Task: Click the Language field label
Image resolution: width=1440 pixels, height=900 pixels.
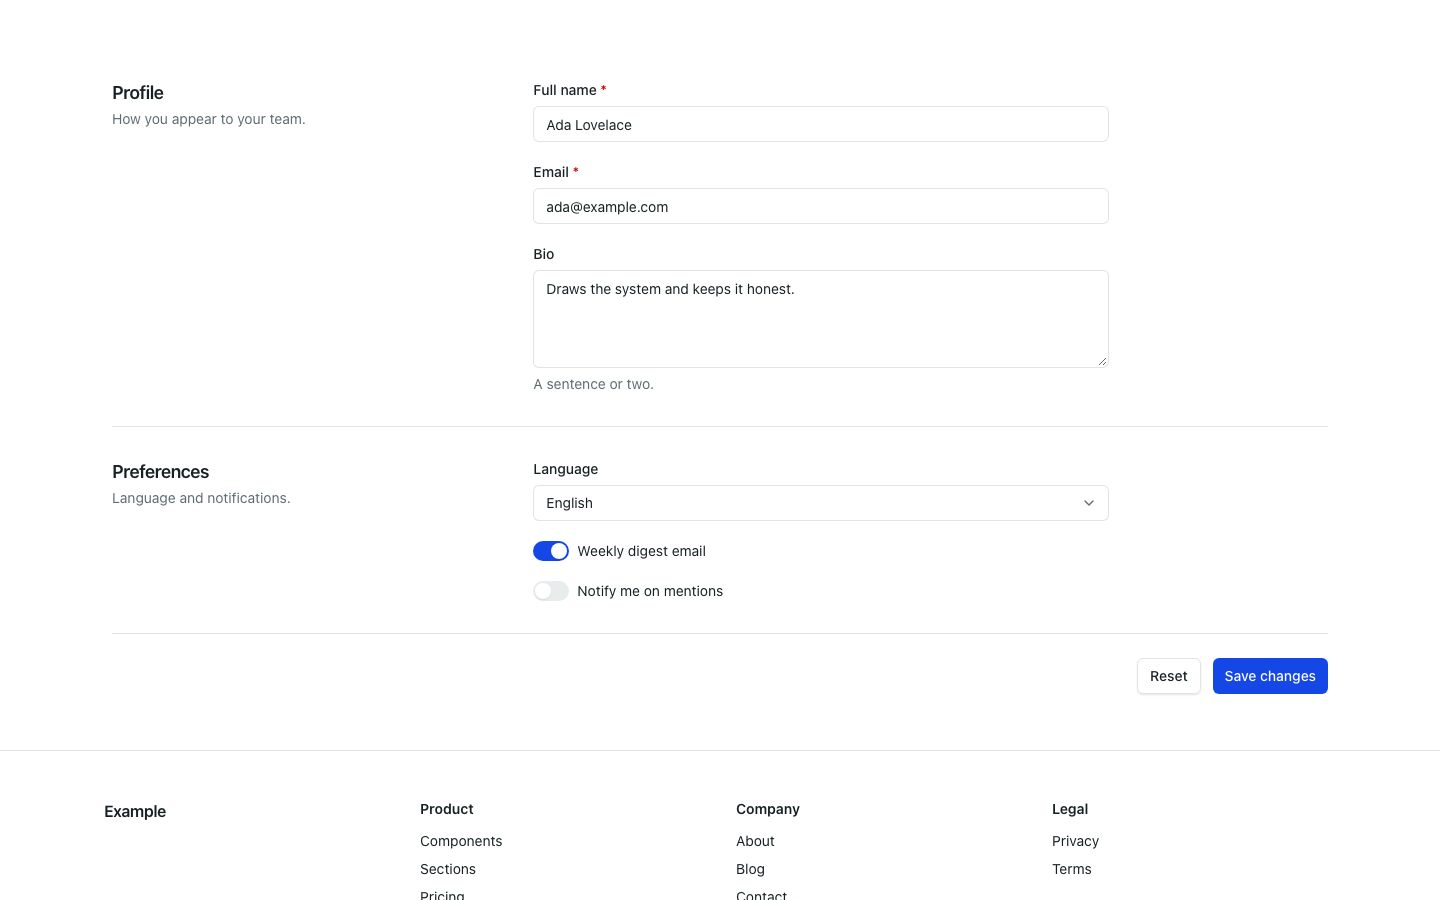Action: pyautogui.click(x=566, y=469)
